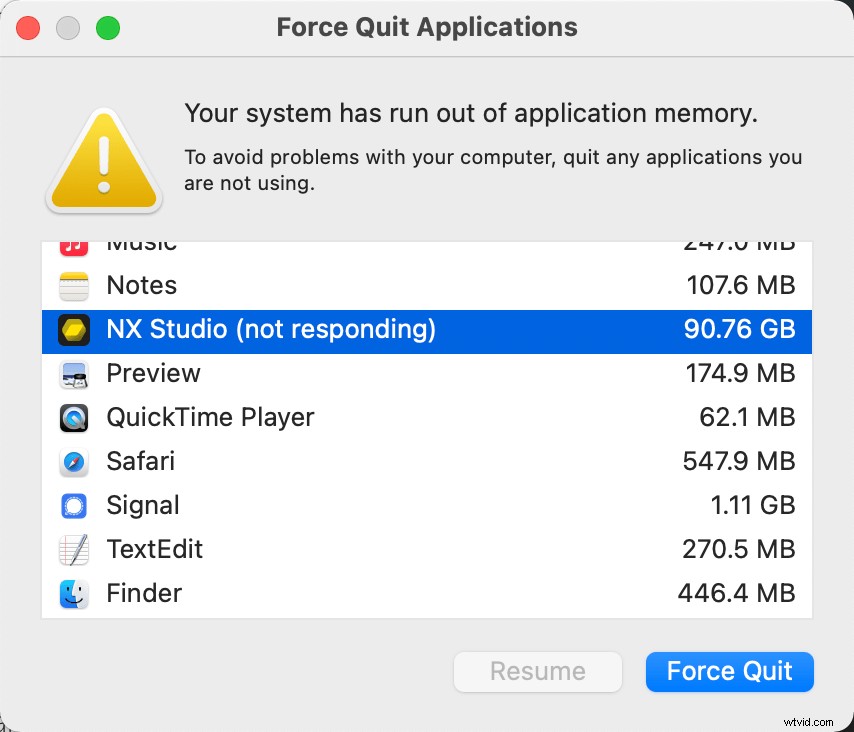Click the yellow warning triangle icon

[104, 160]
